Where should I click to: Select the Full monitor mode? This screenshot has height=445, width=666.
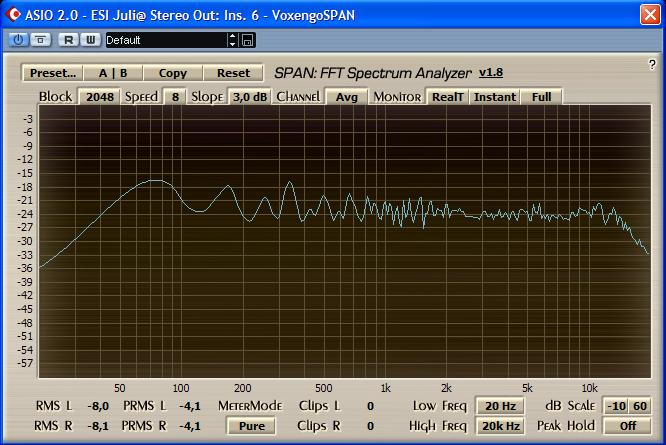(542, 97)
